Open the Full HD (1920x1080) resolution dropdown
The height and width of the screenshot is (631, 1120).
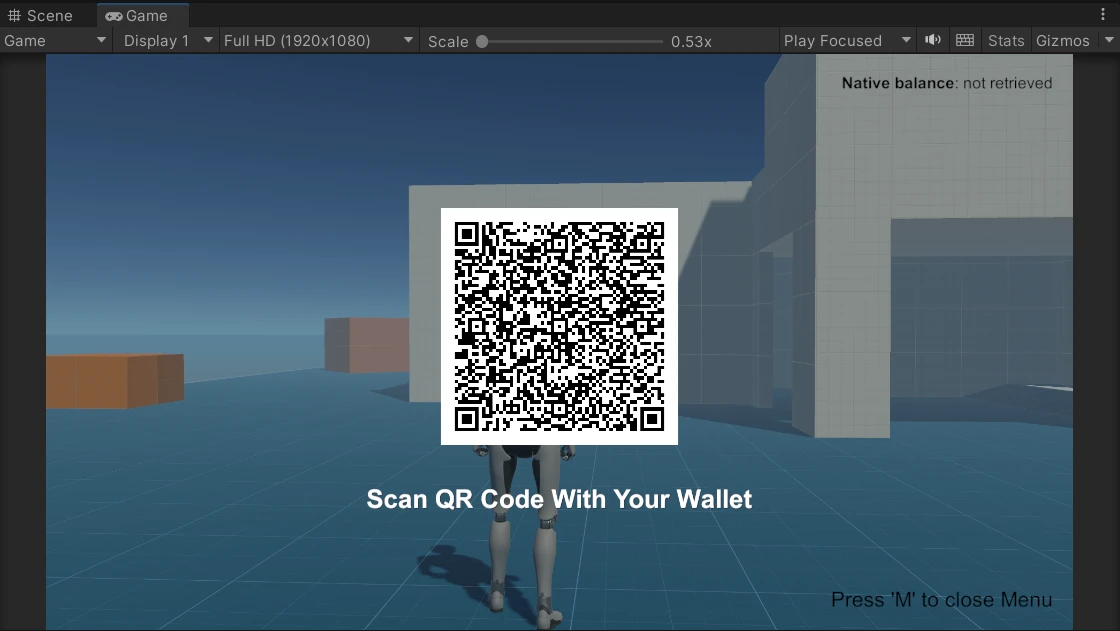(318, 40)
